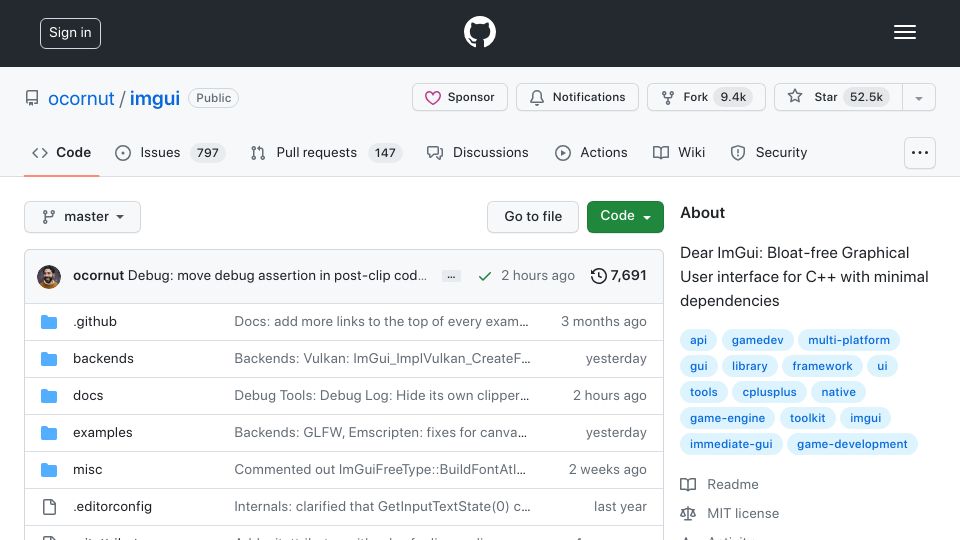Open the Security tab
The width and height of the screenshot is (960, 540).
coord(769,152)
